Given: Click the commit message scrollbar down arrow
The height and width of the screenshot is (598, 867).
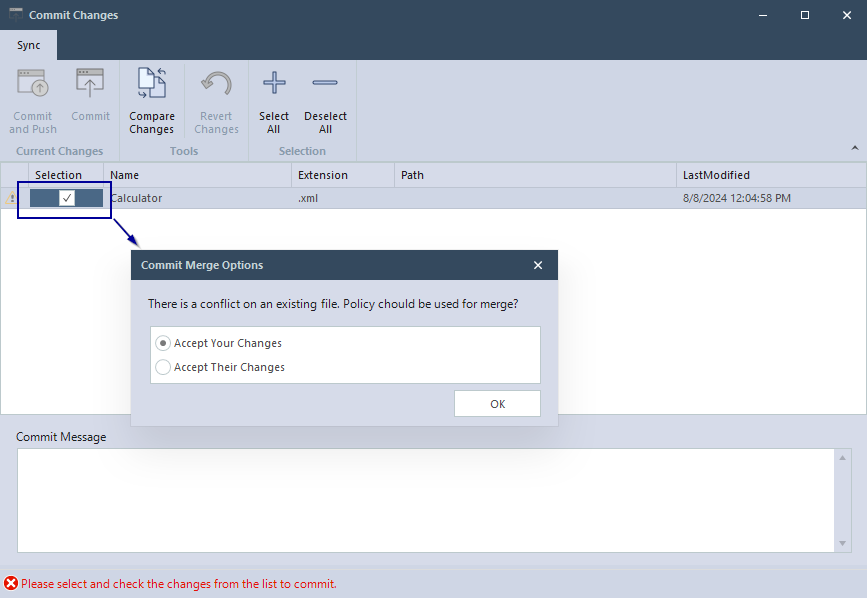Looking at the screenshot, I should click(842, 543).
